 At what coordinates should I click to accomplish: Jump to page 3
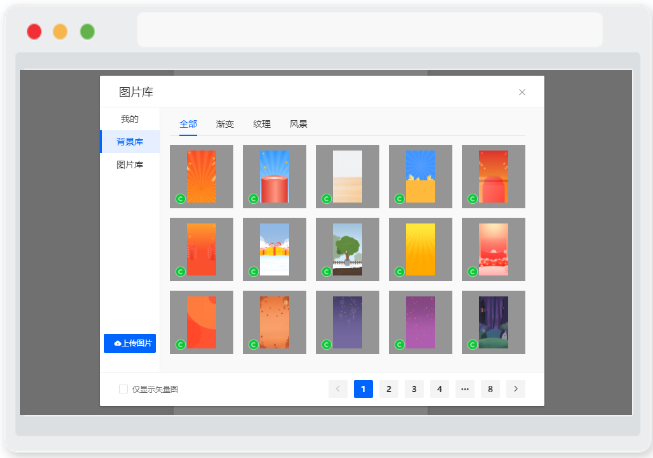414,389
